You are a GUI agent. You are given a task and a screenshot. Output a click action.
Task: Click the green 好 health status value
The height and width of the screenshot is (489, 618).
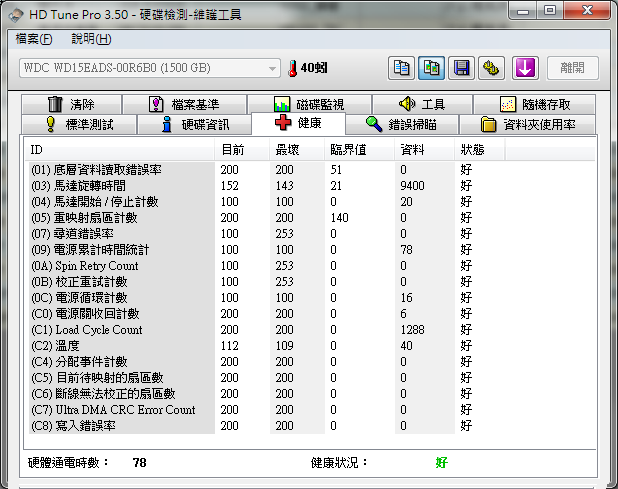point(441,462)
